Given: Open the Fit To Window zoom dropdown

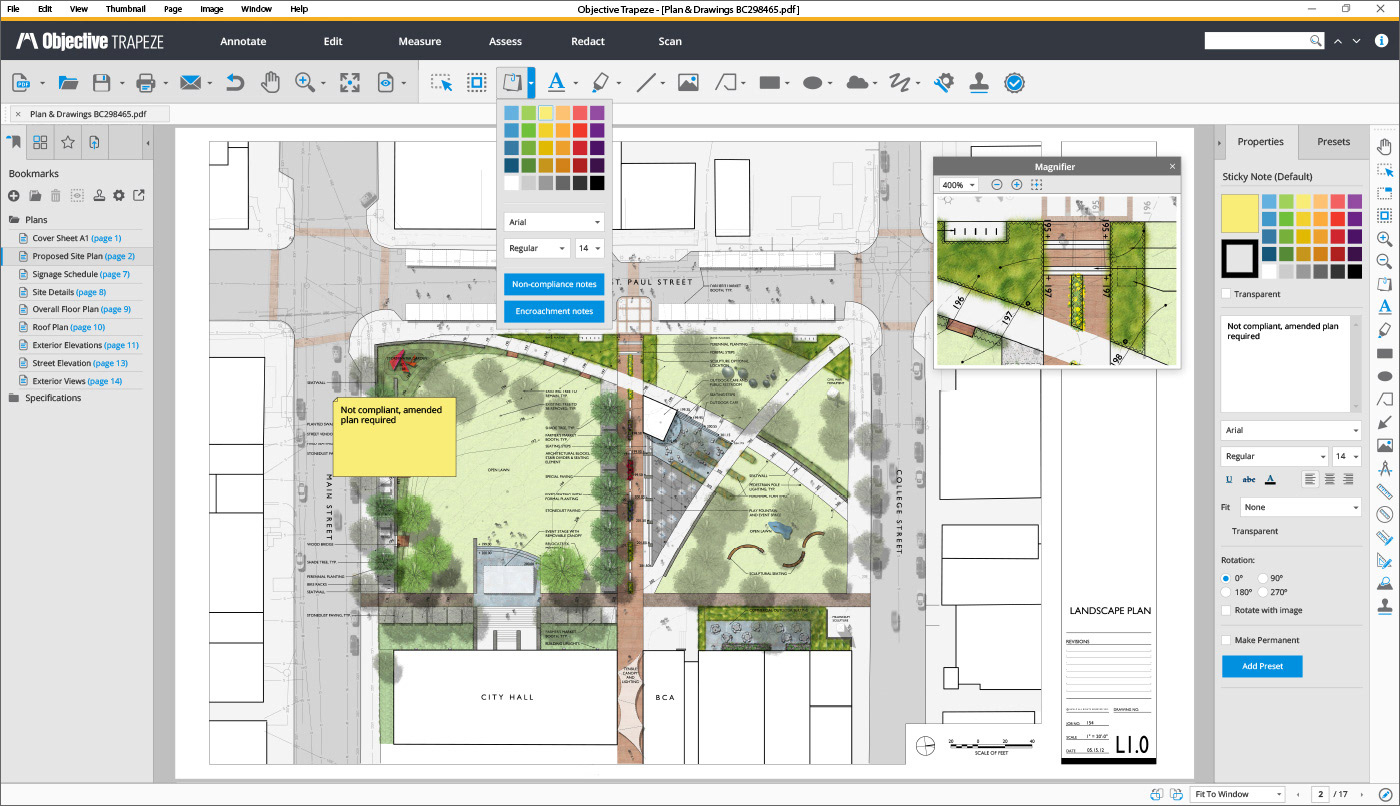Looking at the screenshot, I should pyautogui.click(x=1238, y=794).
